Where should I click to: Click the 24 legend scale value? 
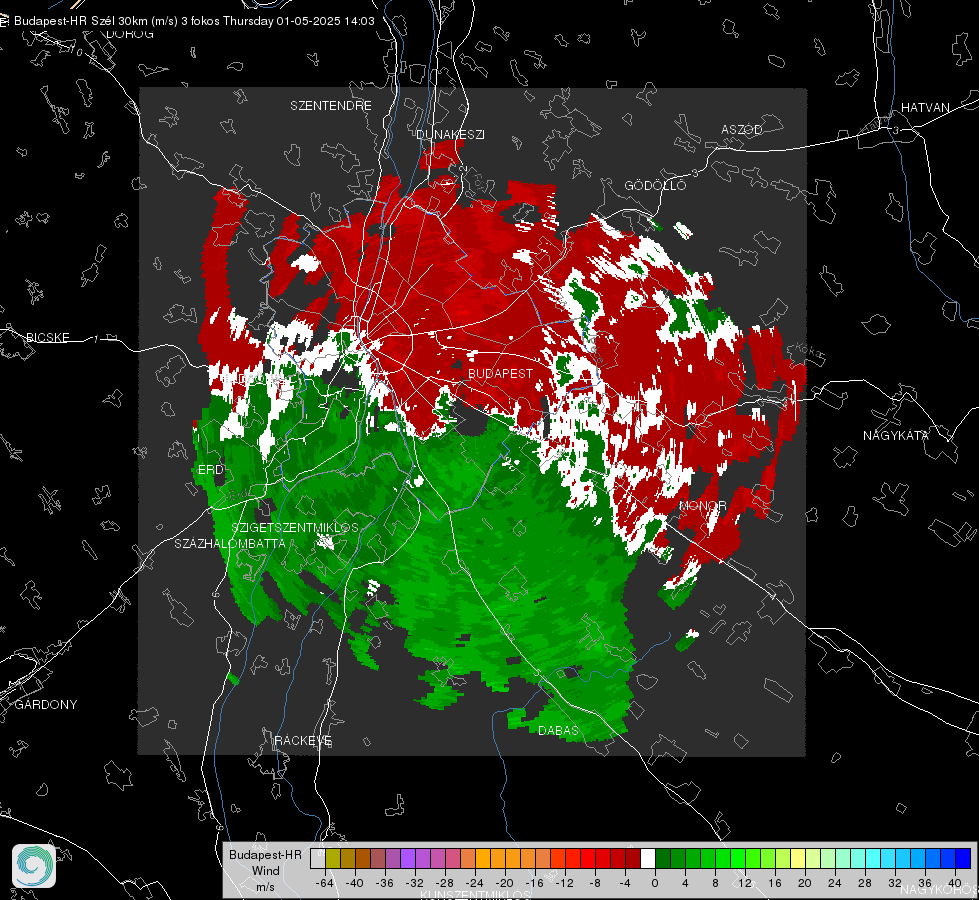(x=835, y=883)
